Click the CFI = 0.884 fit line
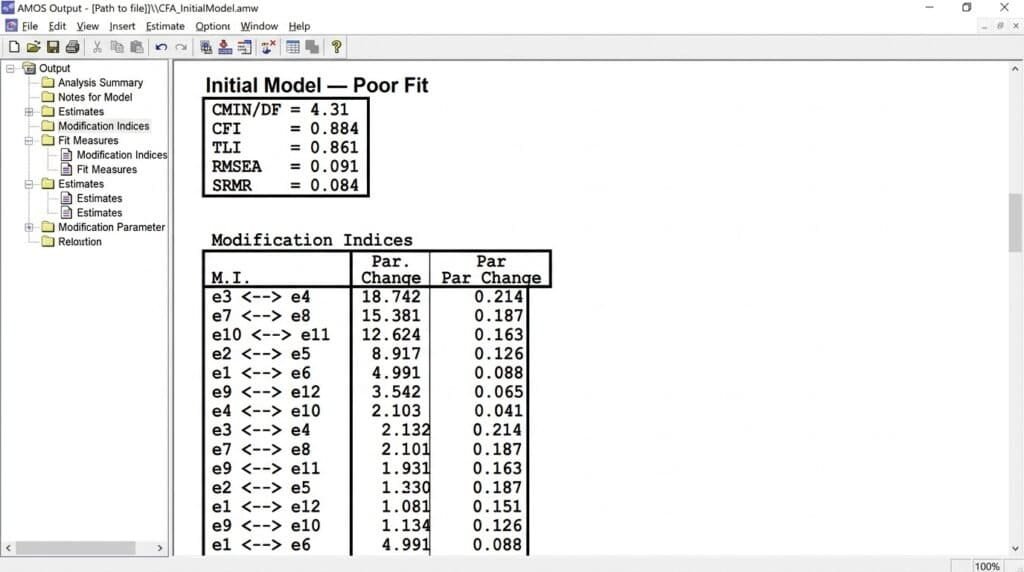 [x=285, y=129]
